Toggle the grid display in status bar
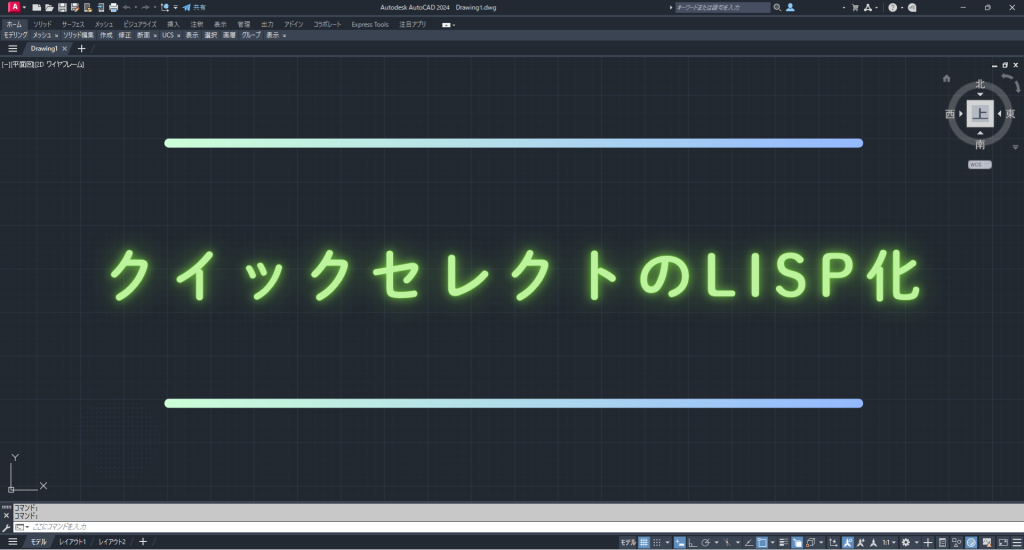Viewport: 1024px width, 550px height. click(x=645, y=542)
